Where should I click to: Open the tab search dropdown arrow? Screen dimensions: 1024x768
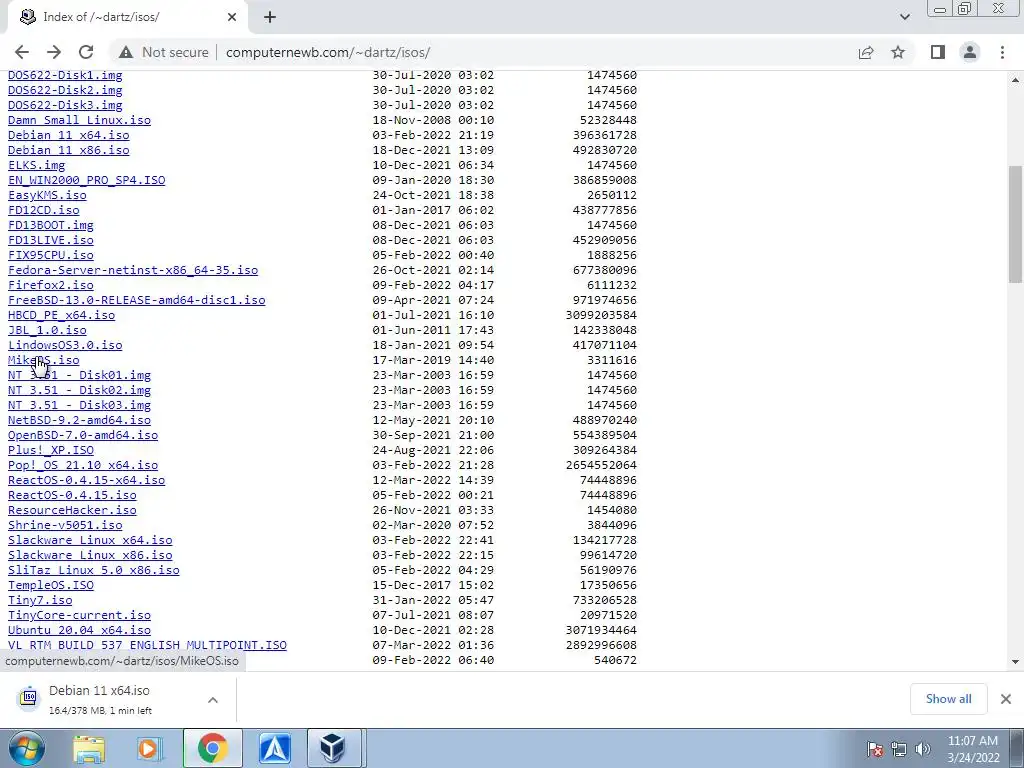tap(904, 17)
